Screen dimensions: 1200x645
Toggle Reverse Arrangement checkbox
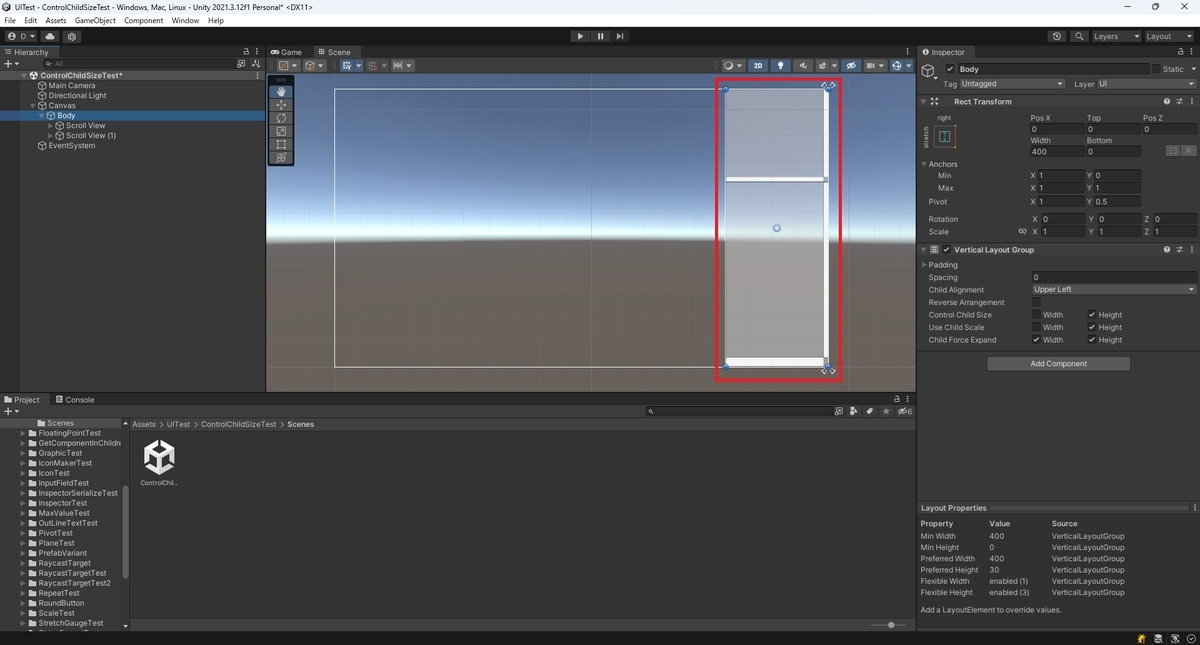tap(1036, 302)
